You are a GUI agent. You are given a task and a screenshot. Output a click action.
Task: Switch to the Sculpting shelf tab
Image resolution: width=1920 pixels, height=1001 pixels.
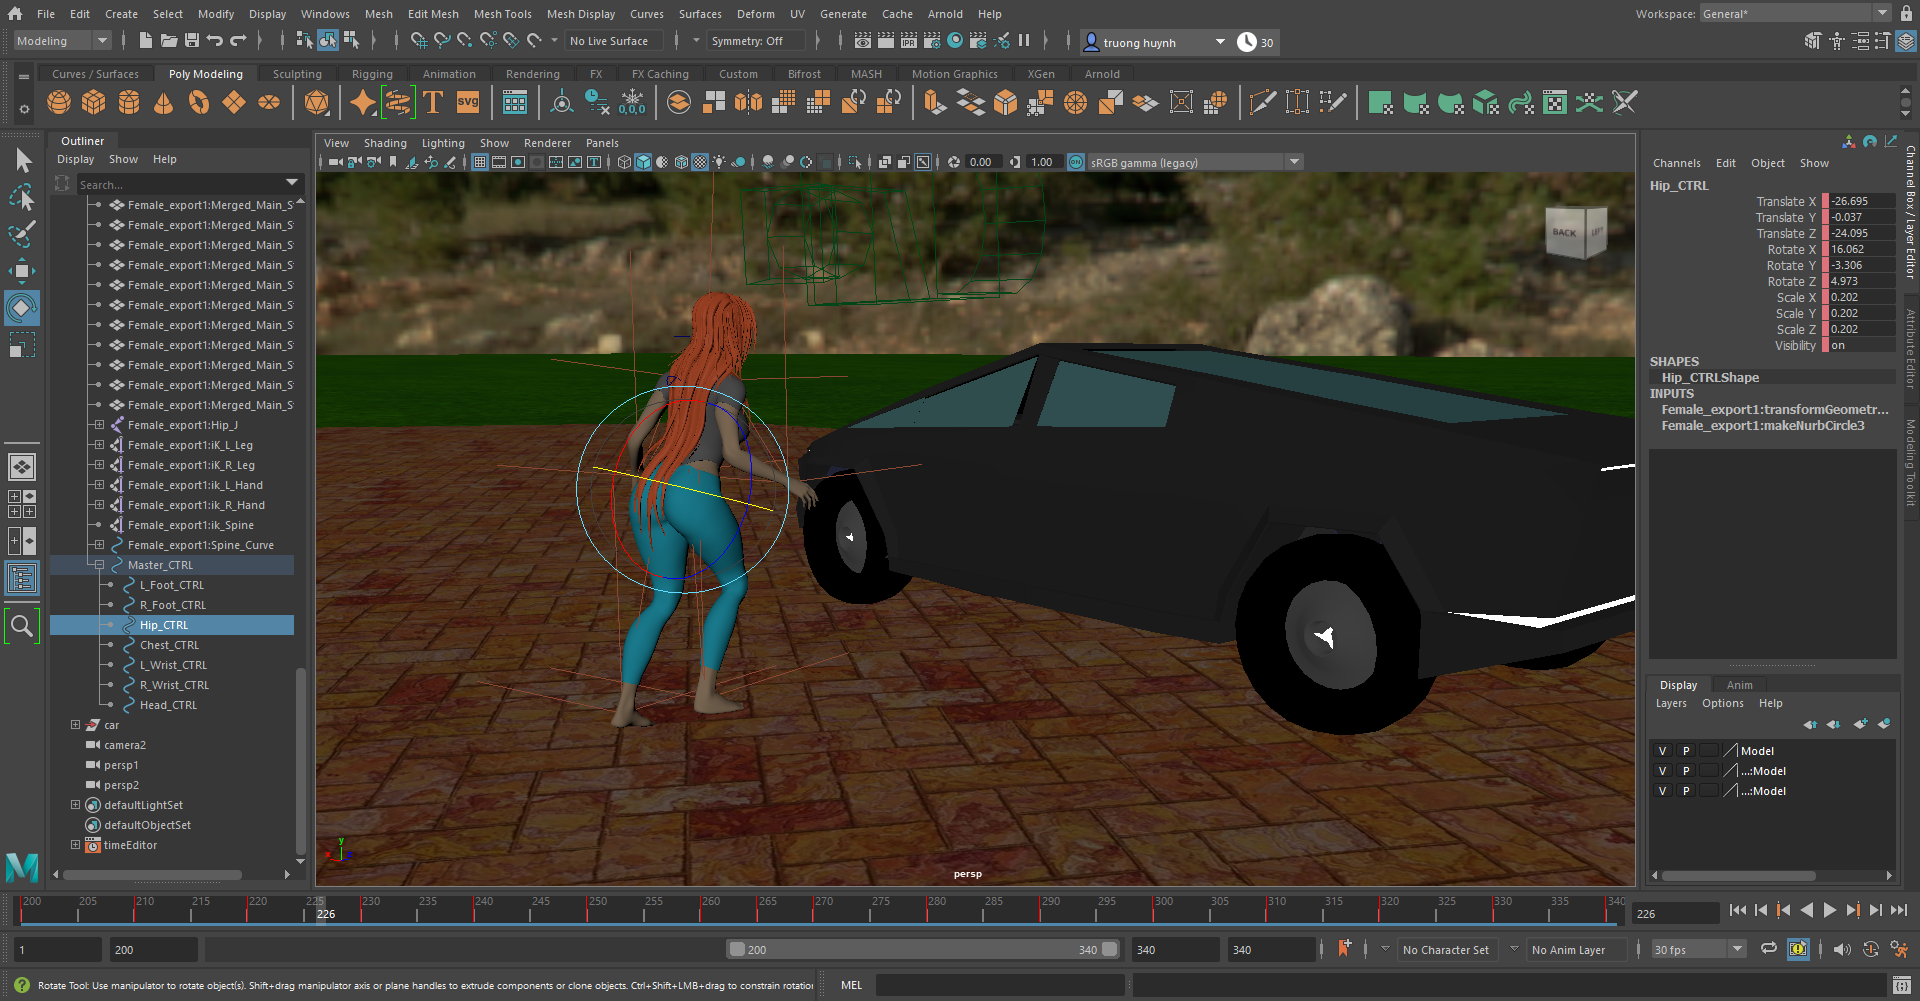pos(297,73)
